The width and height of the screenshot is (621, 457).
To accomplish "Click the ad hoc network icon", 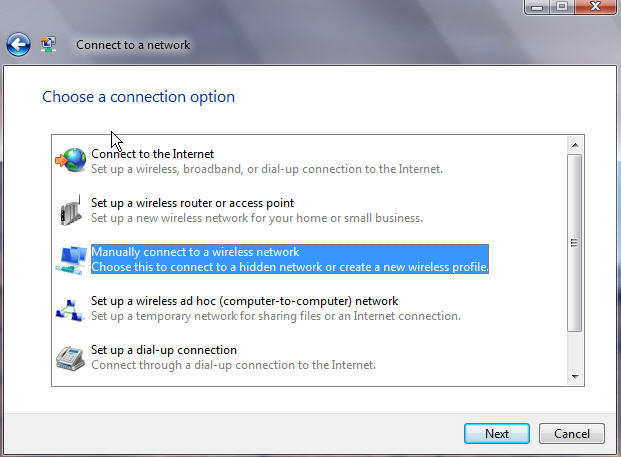I will (x=70, y=310).
